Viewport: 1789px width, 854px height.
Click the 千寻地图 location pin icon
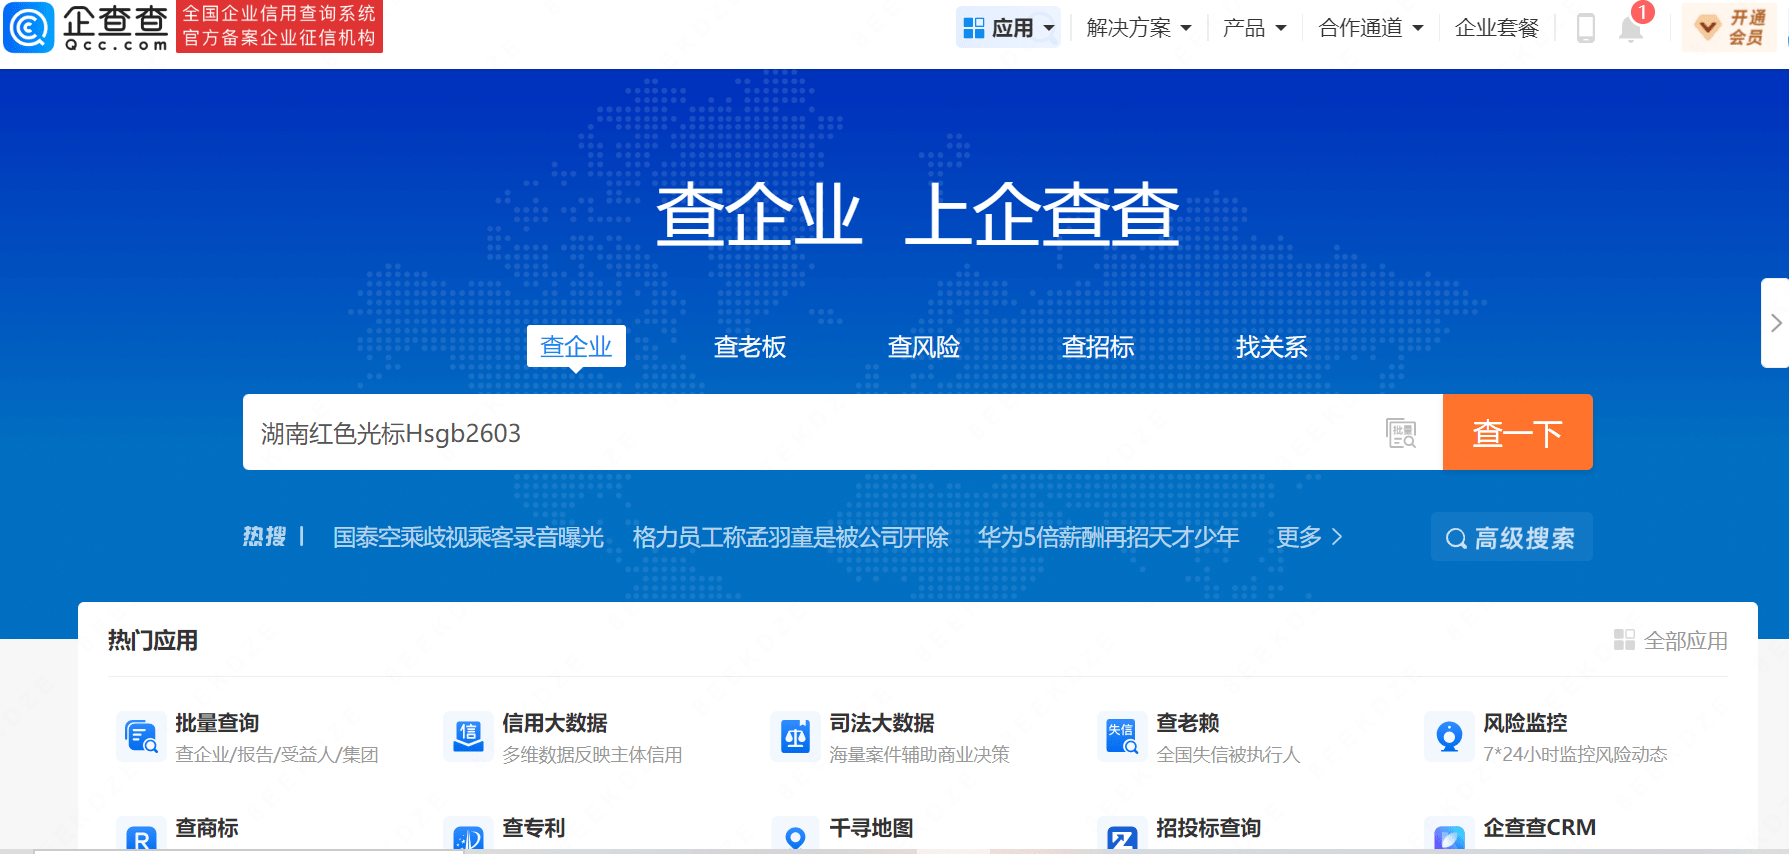(795, 836)
